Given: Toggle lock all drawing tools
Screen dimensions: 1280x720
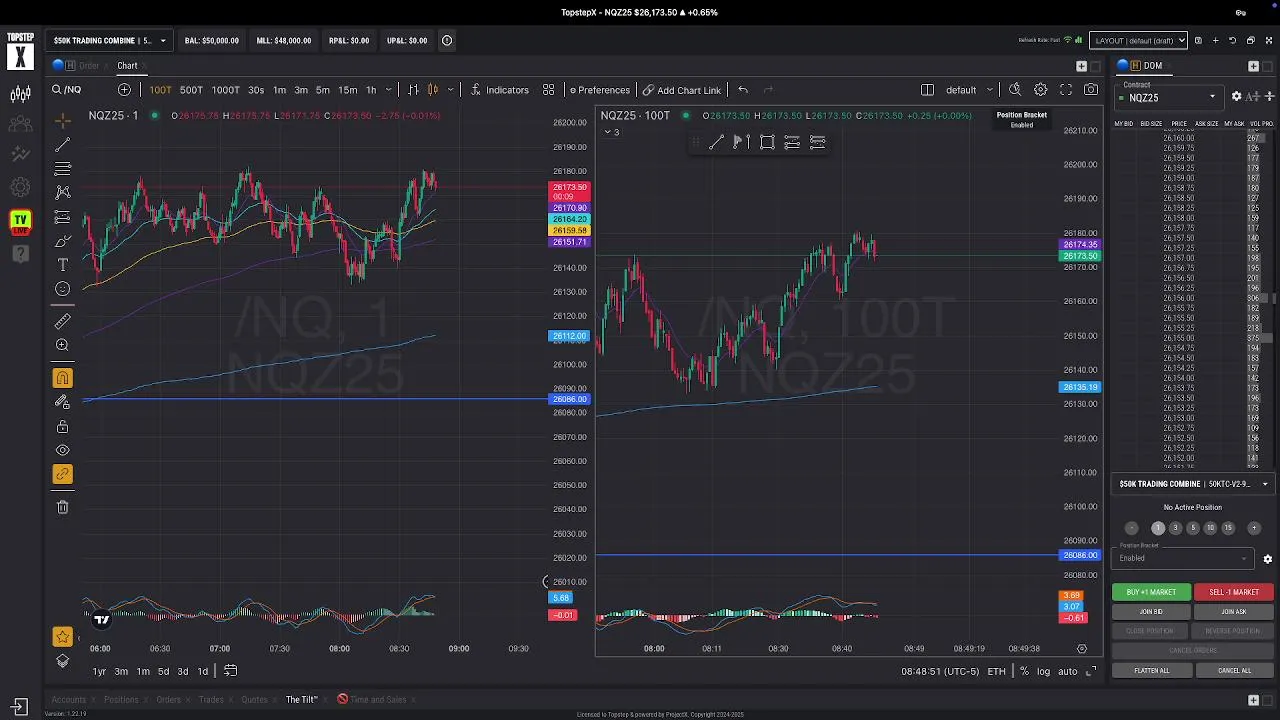Looking at the screenshot, I should pyautogui.click(x=62, y=427).
